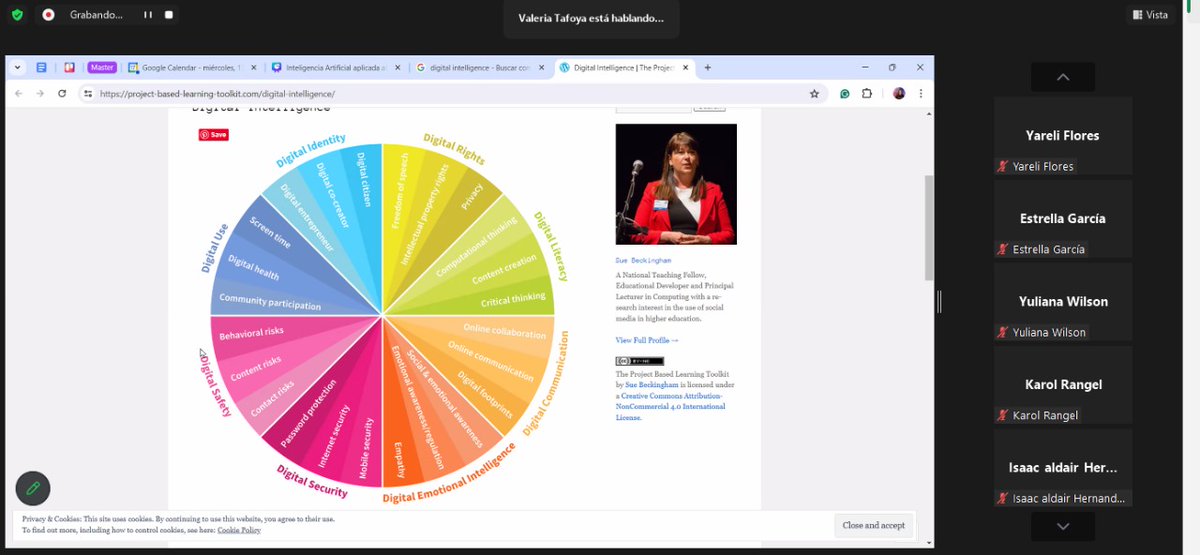This screenshot has height=555, width=1200.
Task: Close the digital intelligence search tab
Action: 543,67
